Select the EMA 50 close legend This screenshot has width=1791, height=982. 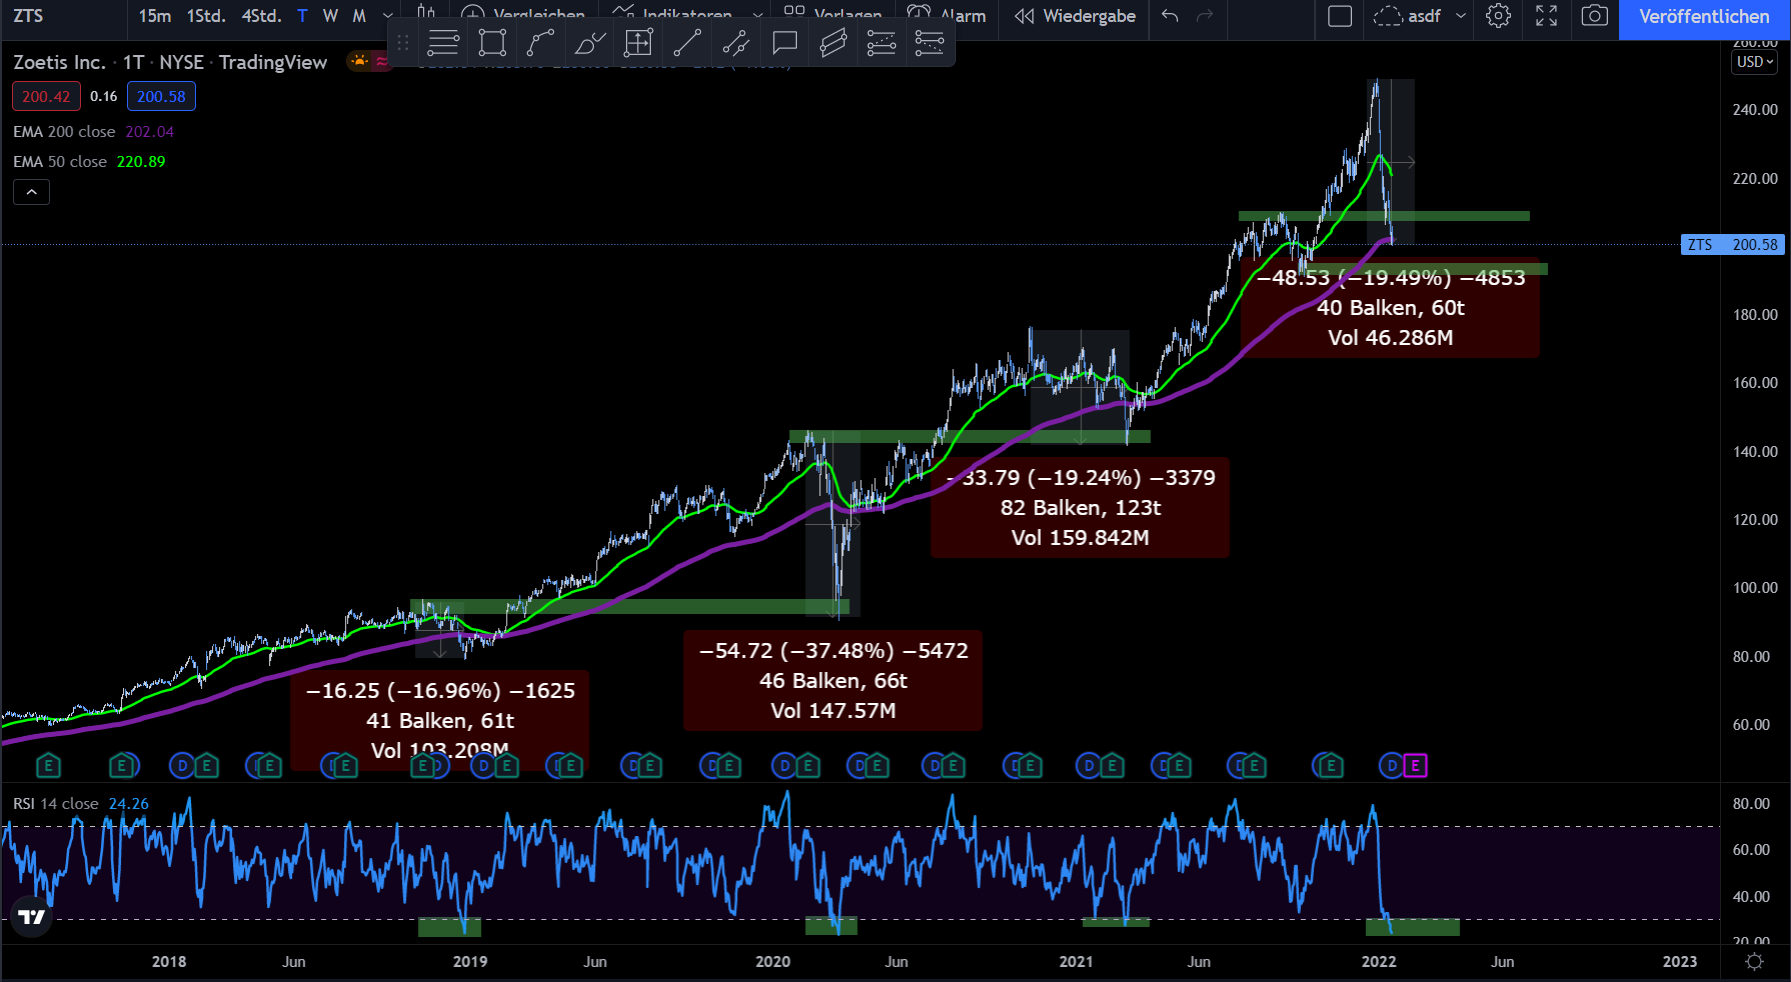[89, 162]
